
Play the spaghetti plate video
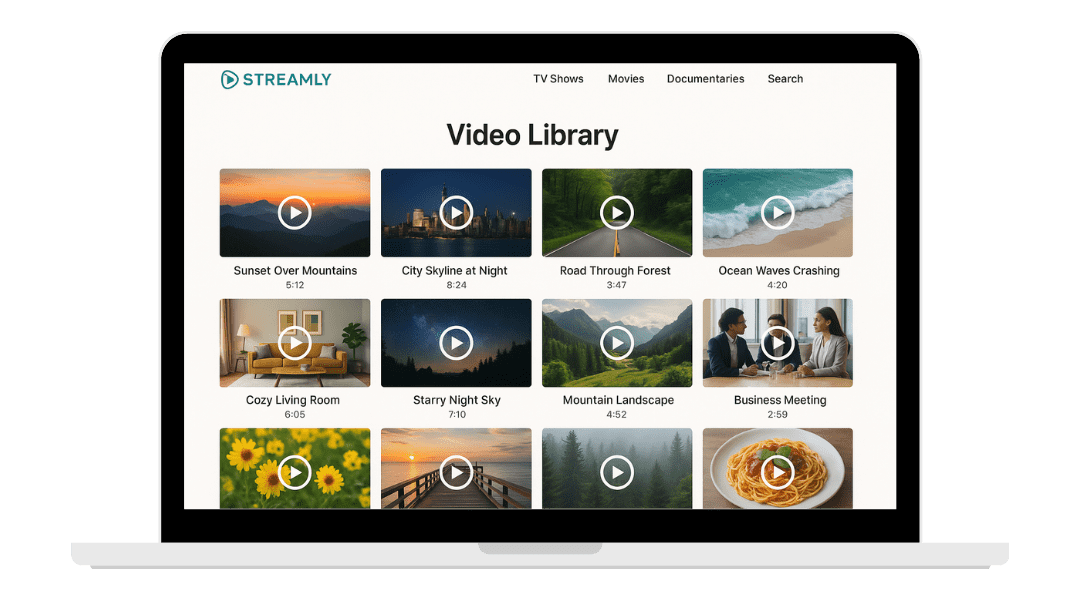tap(778, 472)
